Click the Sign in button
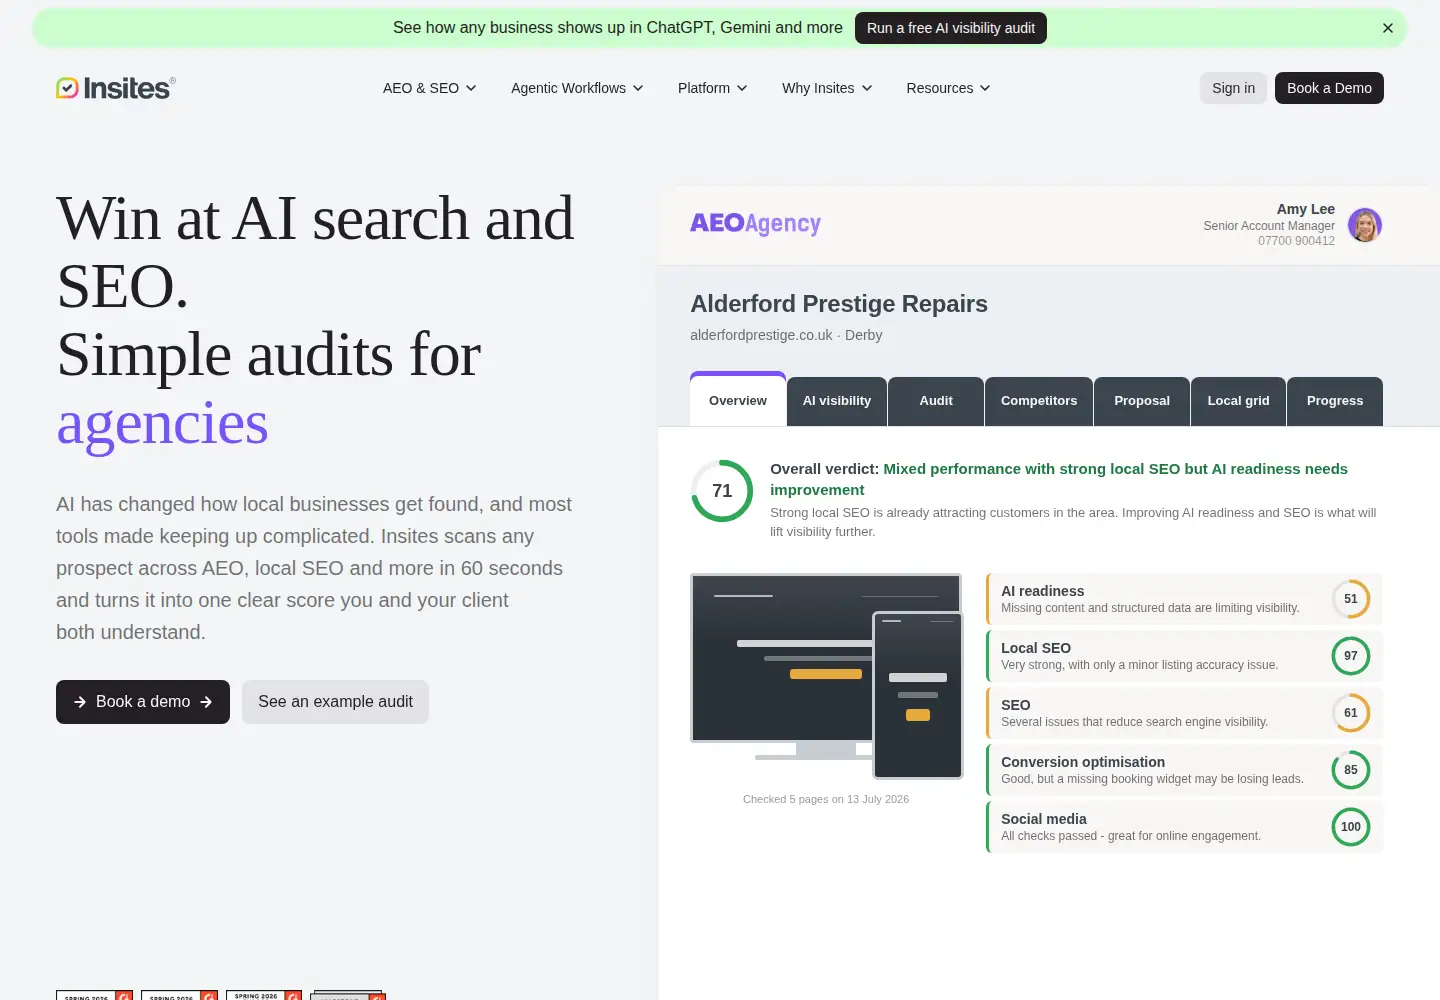Image resolution: width=1440 pixels, height=1000 pixels. [1233, 88]
